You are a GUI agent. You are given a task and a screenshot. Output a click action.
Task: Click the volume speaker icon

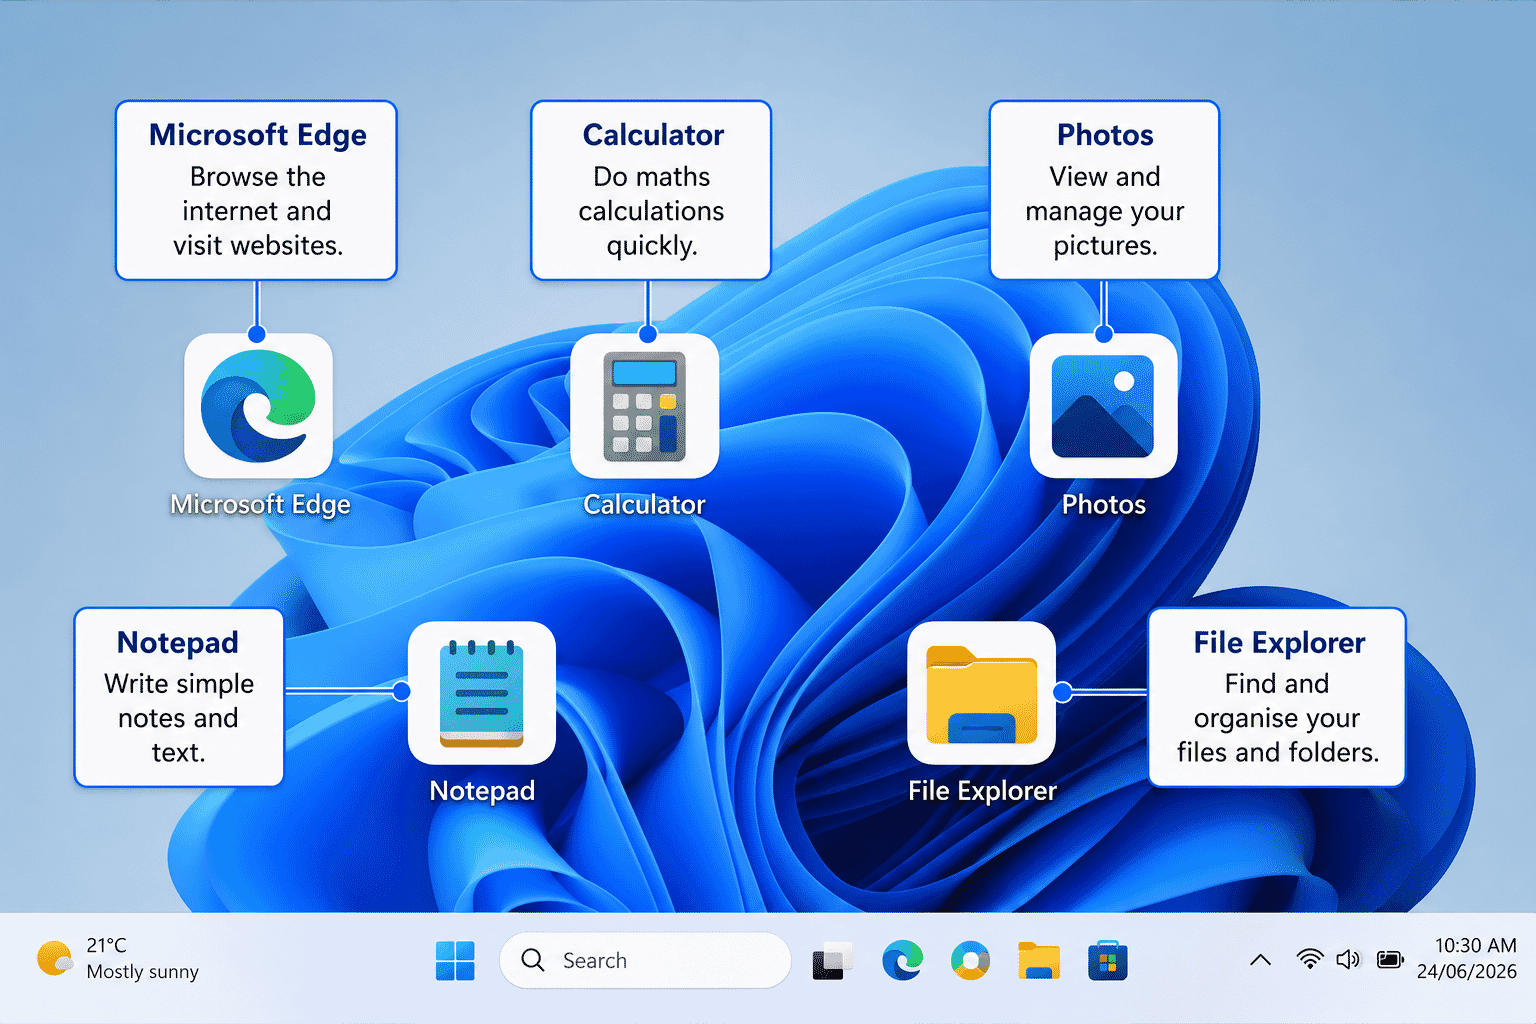tap(1348, 959)
